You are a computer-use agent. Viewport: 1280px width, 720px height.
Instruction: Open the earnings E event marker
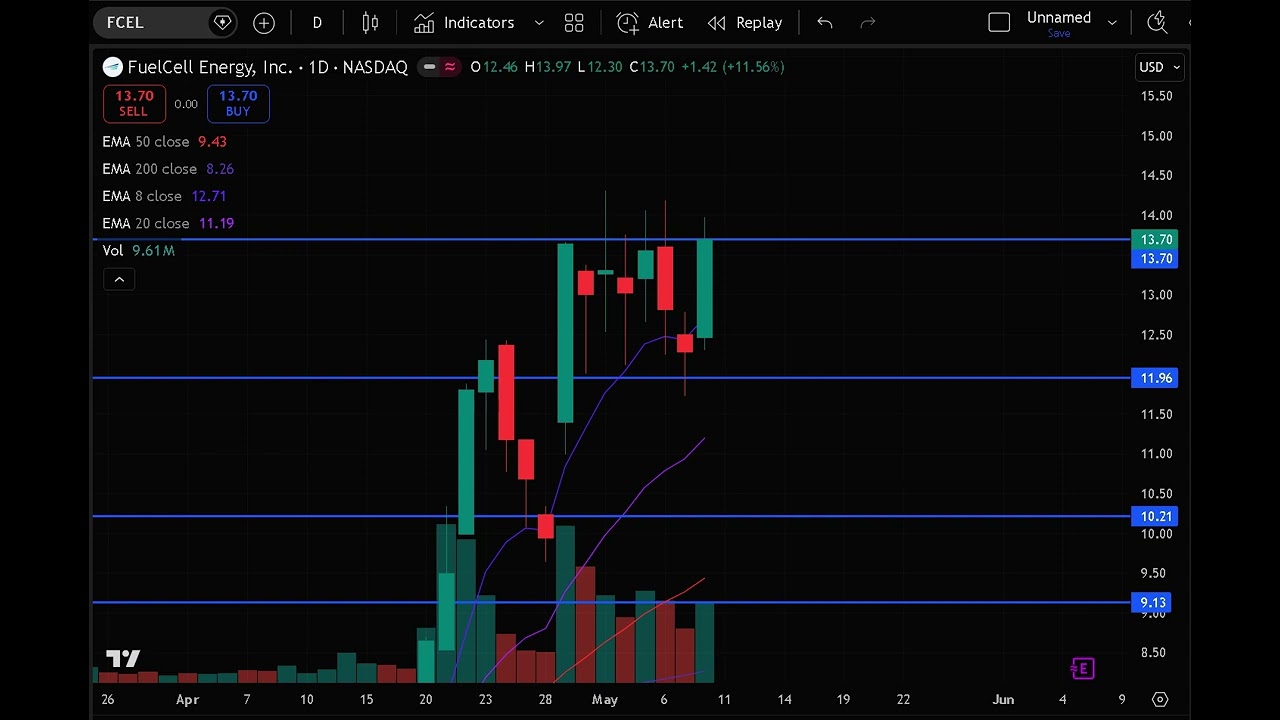coord(1082,668)
